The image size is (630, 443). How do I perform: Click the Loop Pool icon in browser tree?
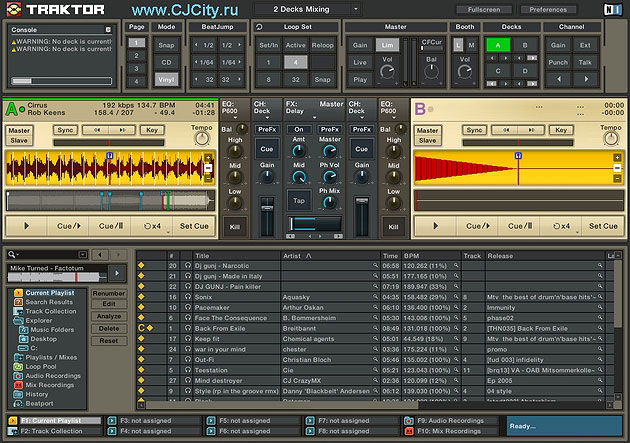point(19,365)
